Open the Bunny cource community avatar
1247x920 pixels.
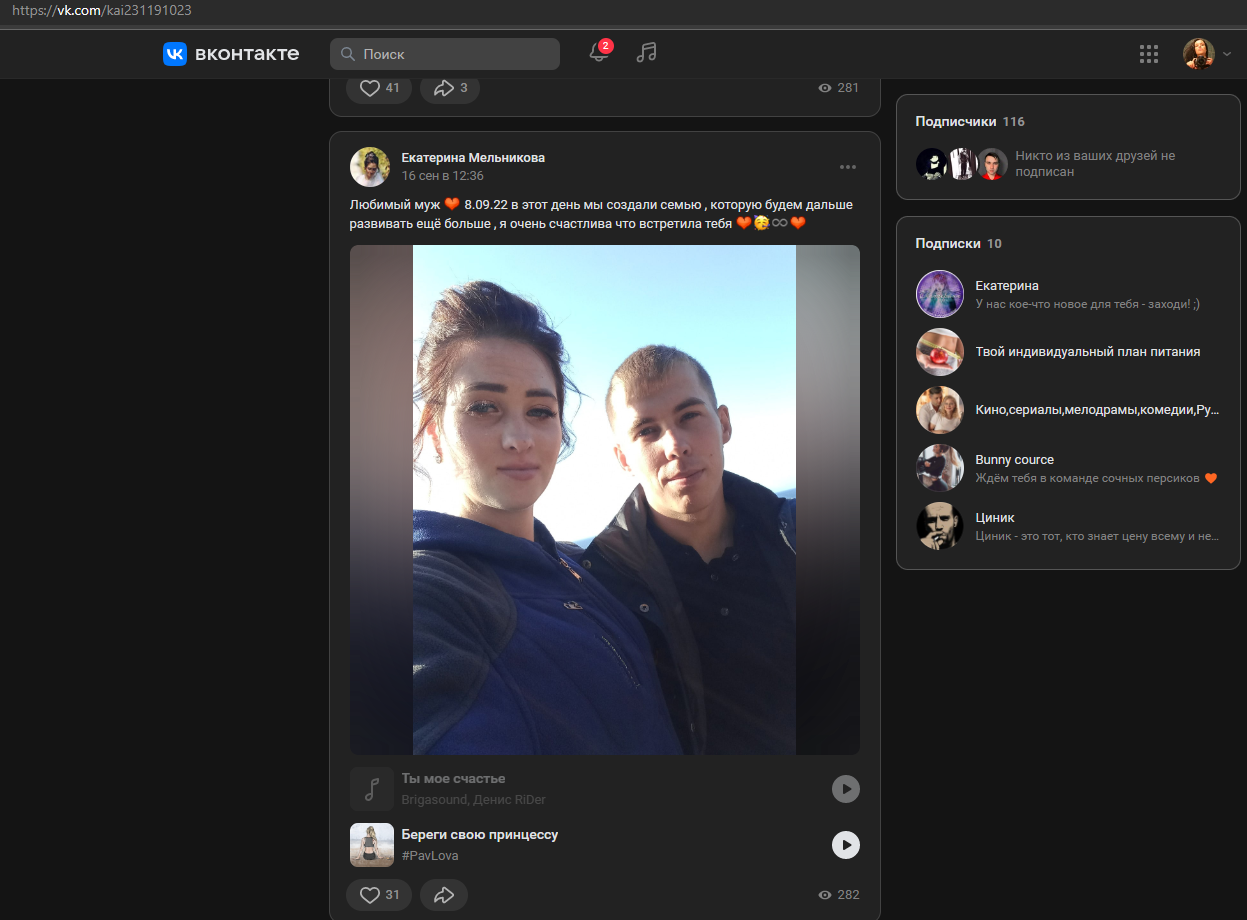(940, 468)
